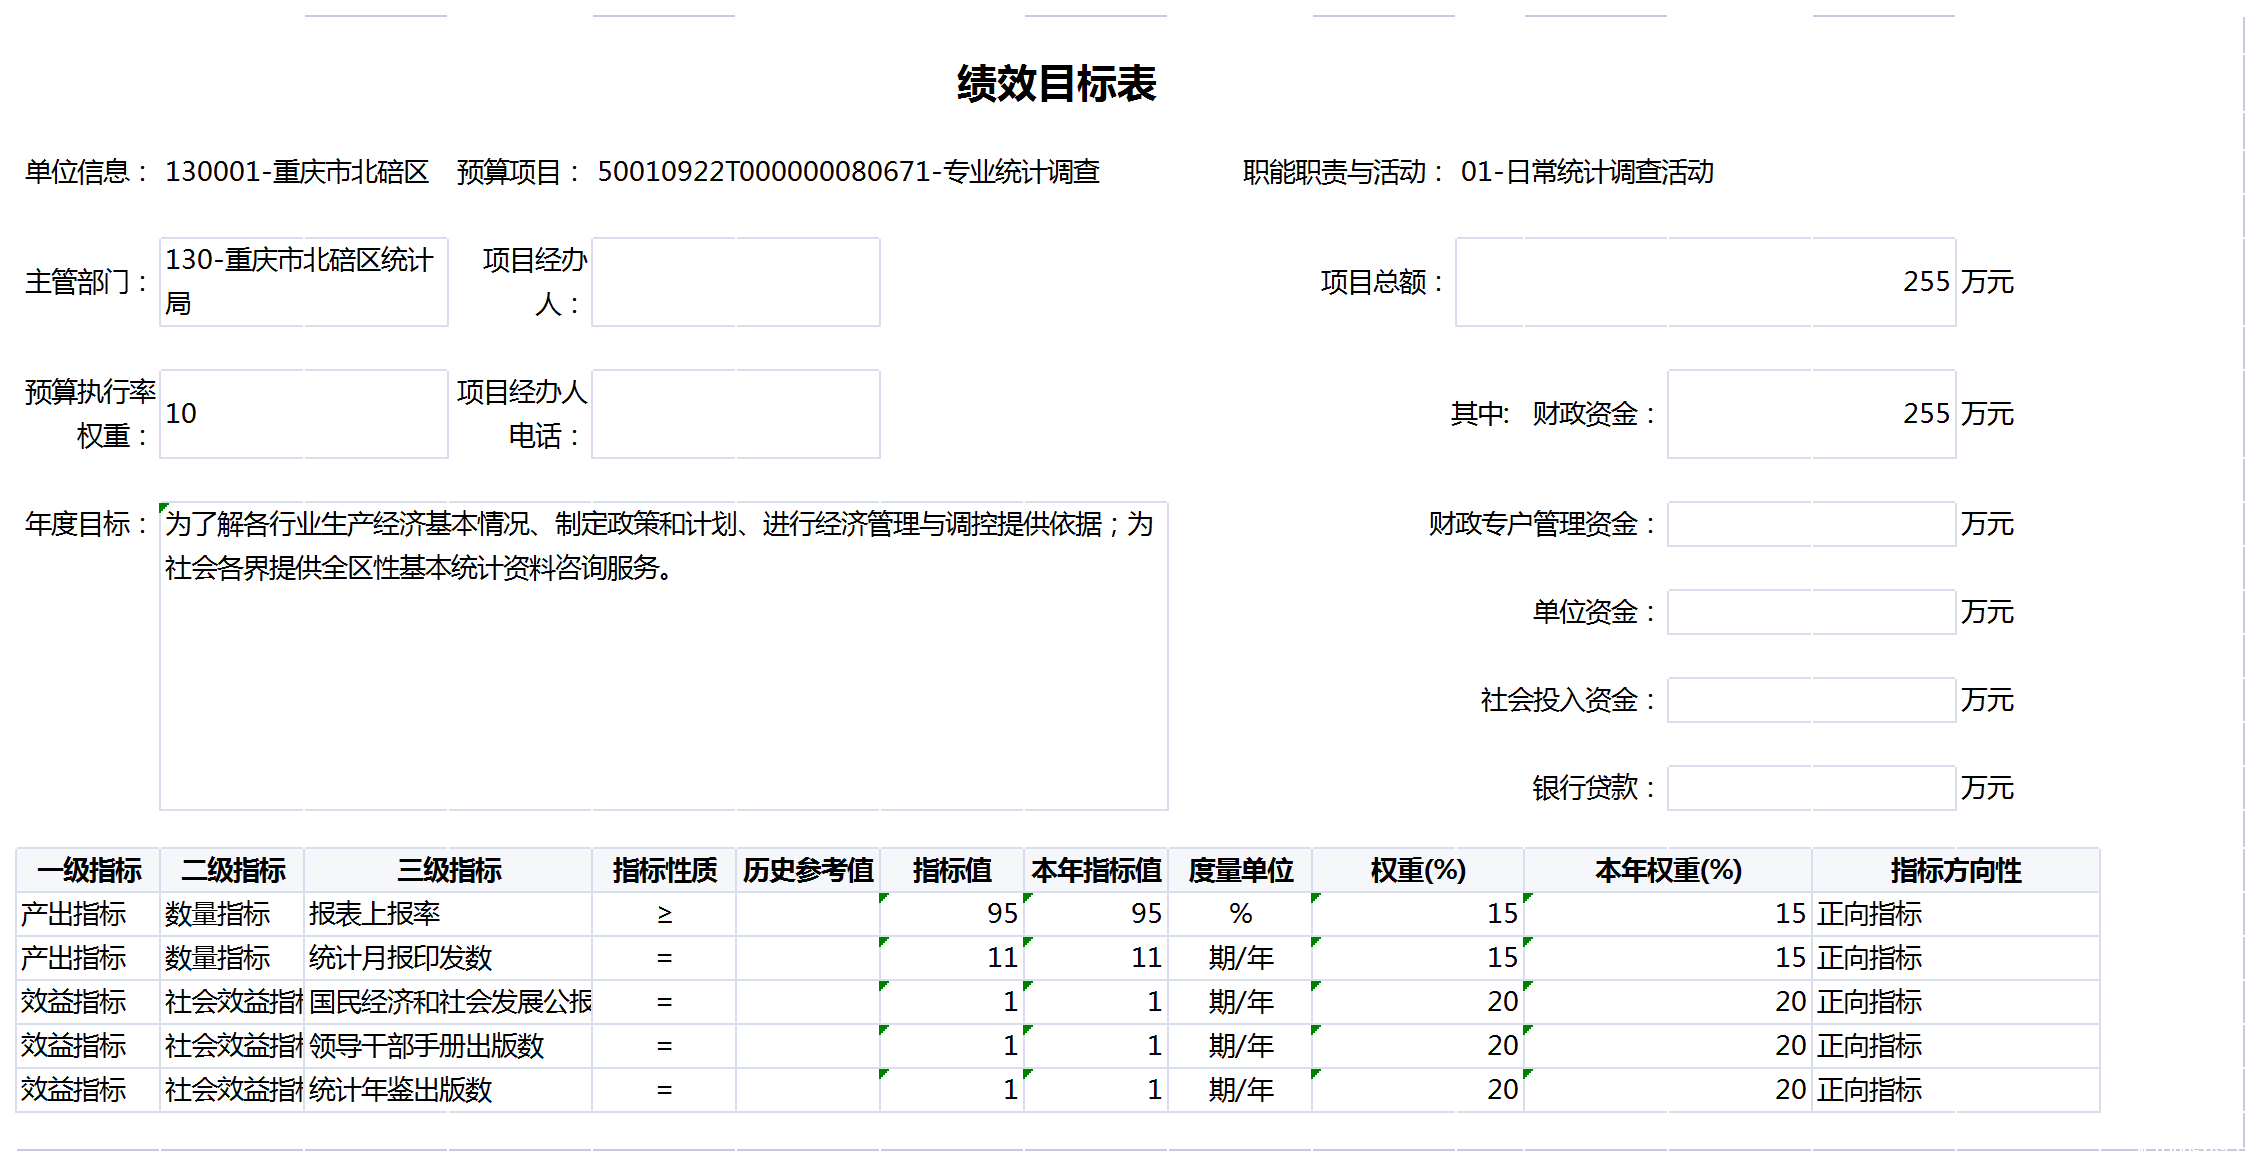Viewport: 2260px width, 1166px height.
Task: Click the empty 社会投入资金 field
Action: pyautogui.click(x=1812, y=700)
